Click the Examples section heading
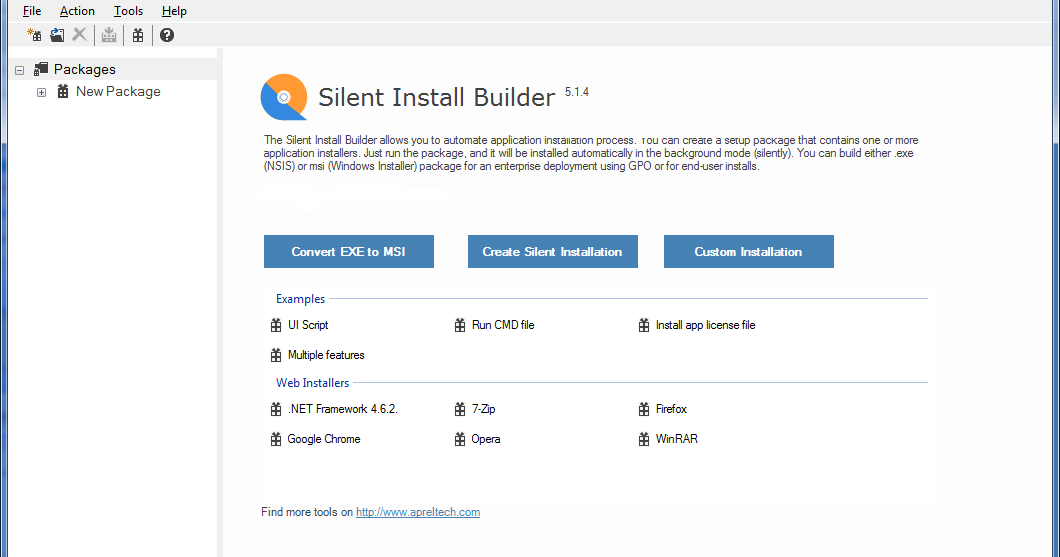 (x=300, y=299)
